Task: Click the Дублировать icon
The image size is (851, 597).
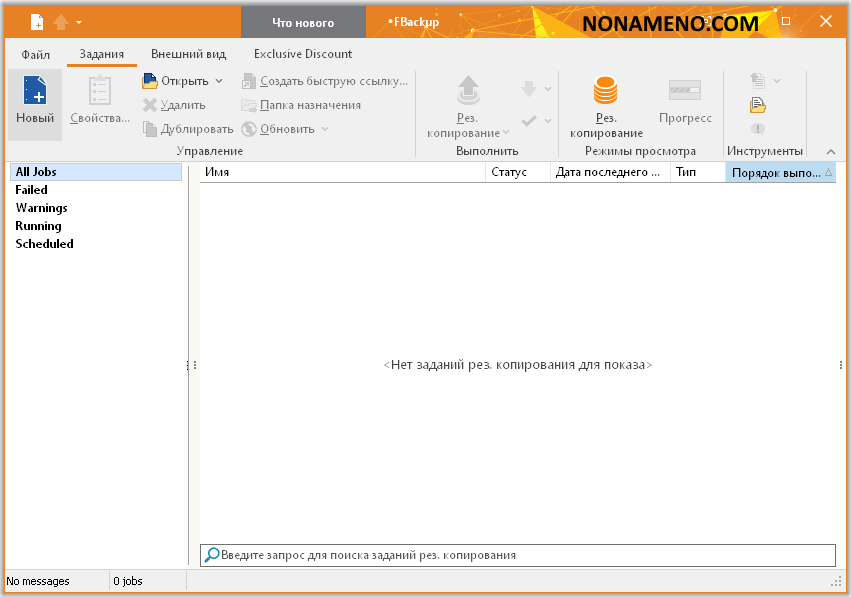Action: click(x=150, y=129)
